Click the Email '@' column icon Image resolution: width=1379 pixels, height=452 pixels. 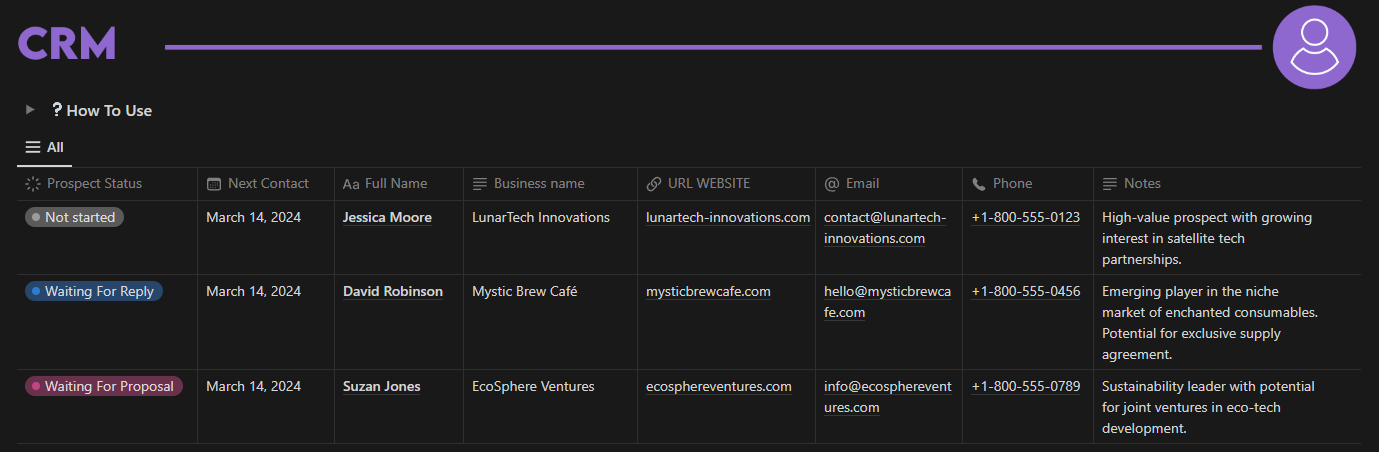point(832,184)
